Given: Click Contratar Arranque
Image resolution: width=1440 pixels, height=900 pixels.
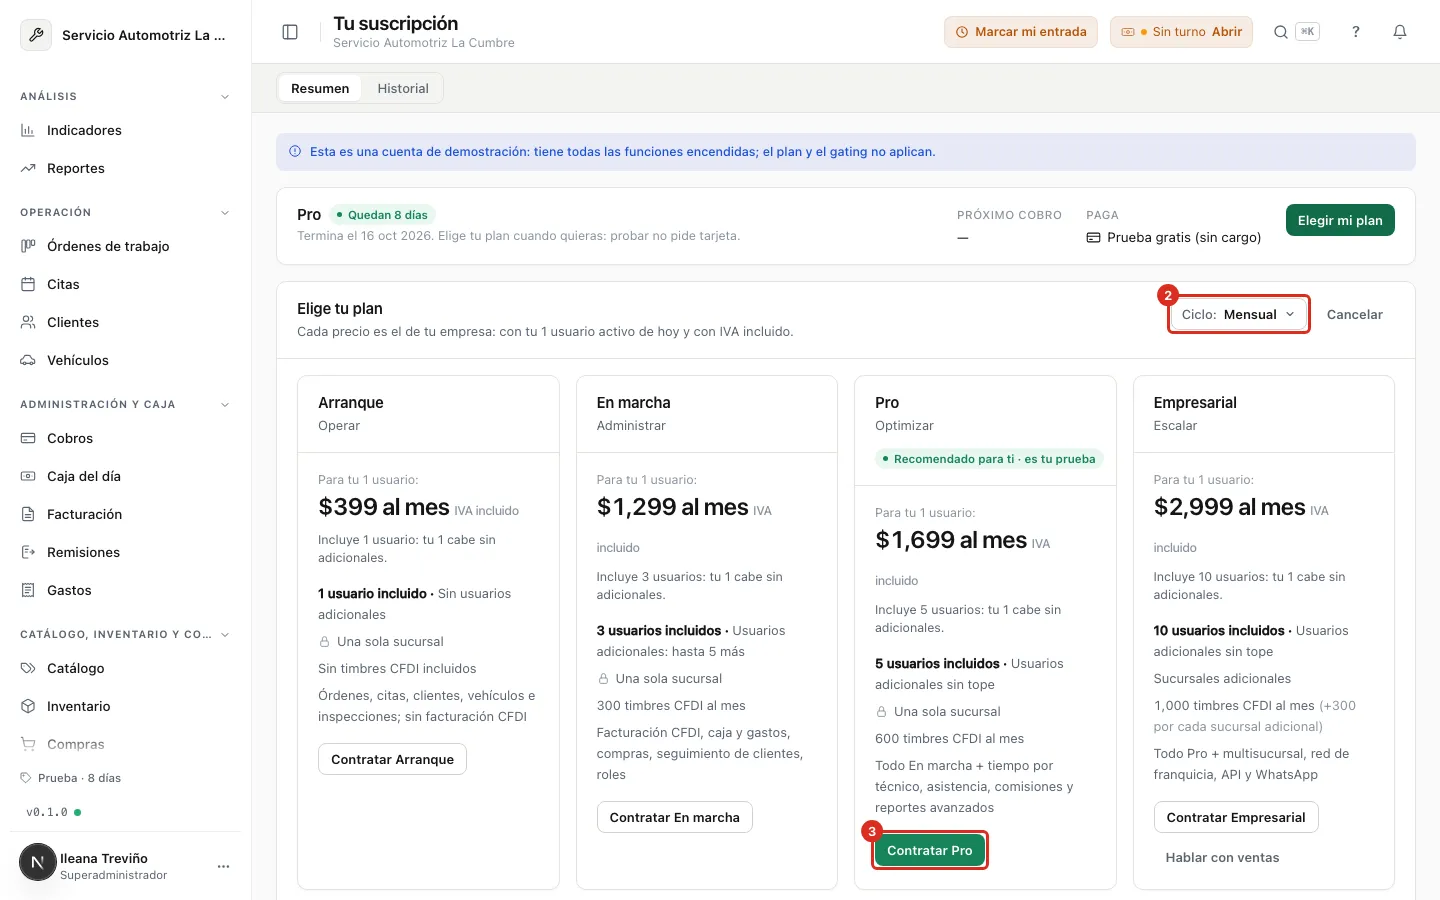Looking at the screenshot, I should click(x=392, y=759).
